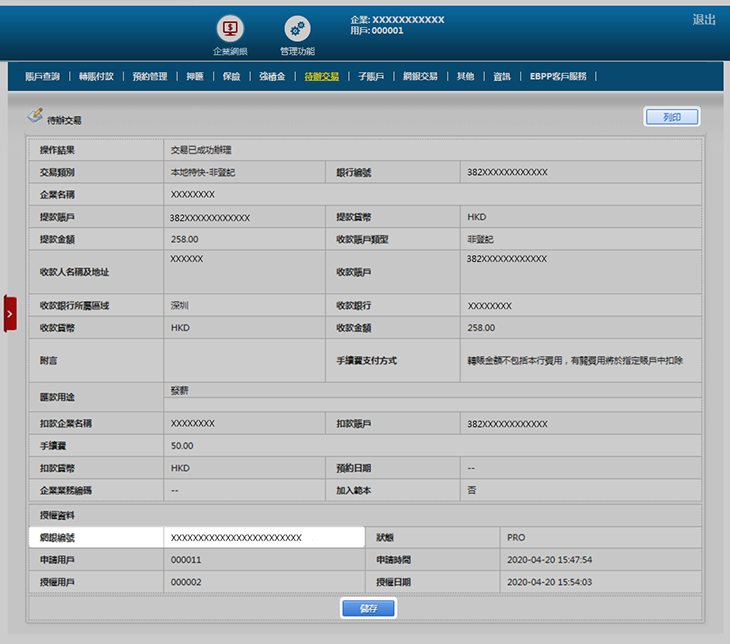Open the 賬戶查詢 menu

[x=42, y=76]
